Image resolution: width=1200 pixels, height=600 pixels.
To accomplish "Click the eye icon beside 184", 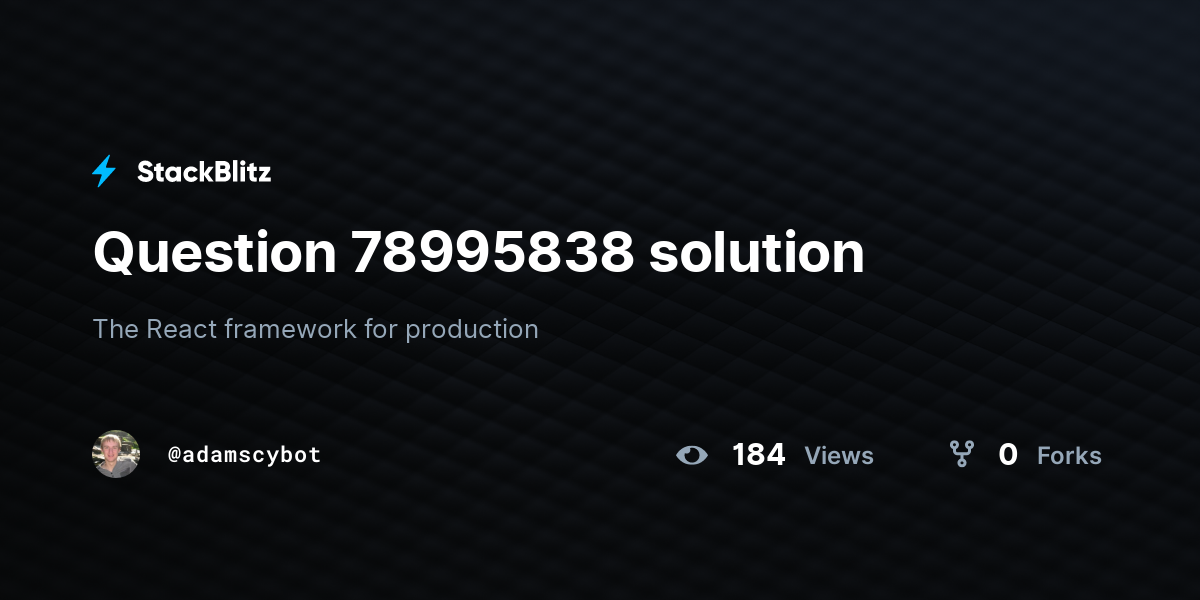I will (691, 455).
